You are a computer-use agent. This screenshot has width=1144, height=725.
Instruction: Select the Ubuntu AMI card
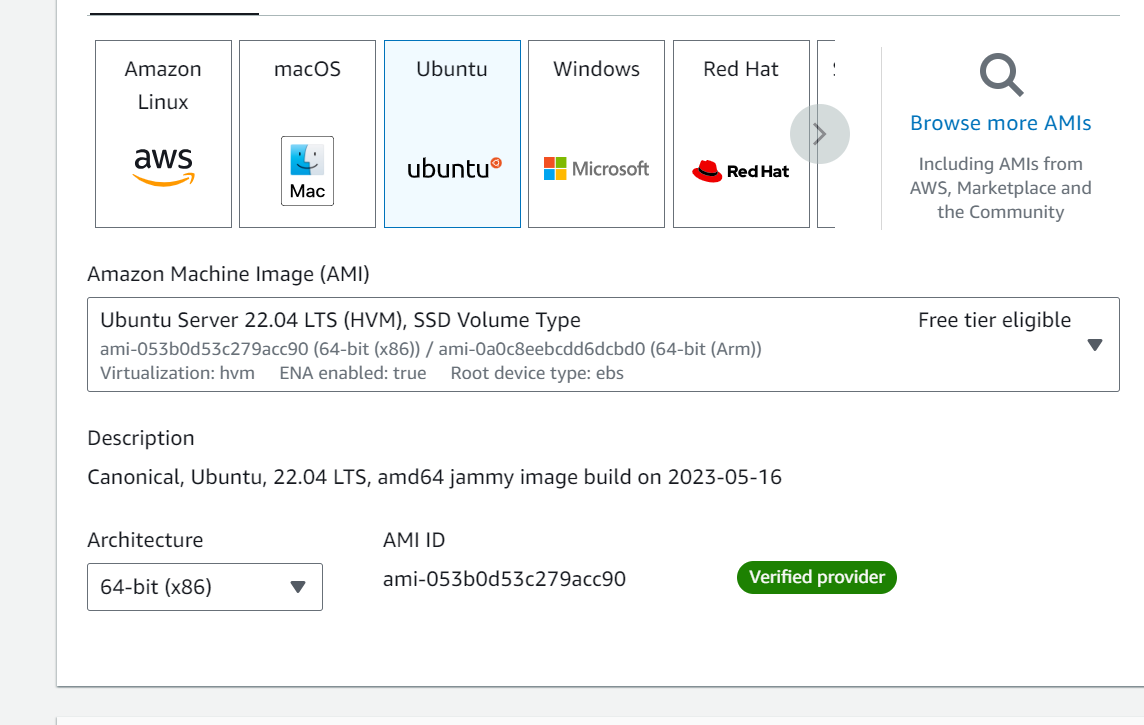[452, 134]
